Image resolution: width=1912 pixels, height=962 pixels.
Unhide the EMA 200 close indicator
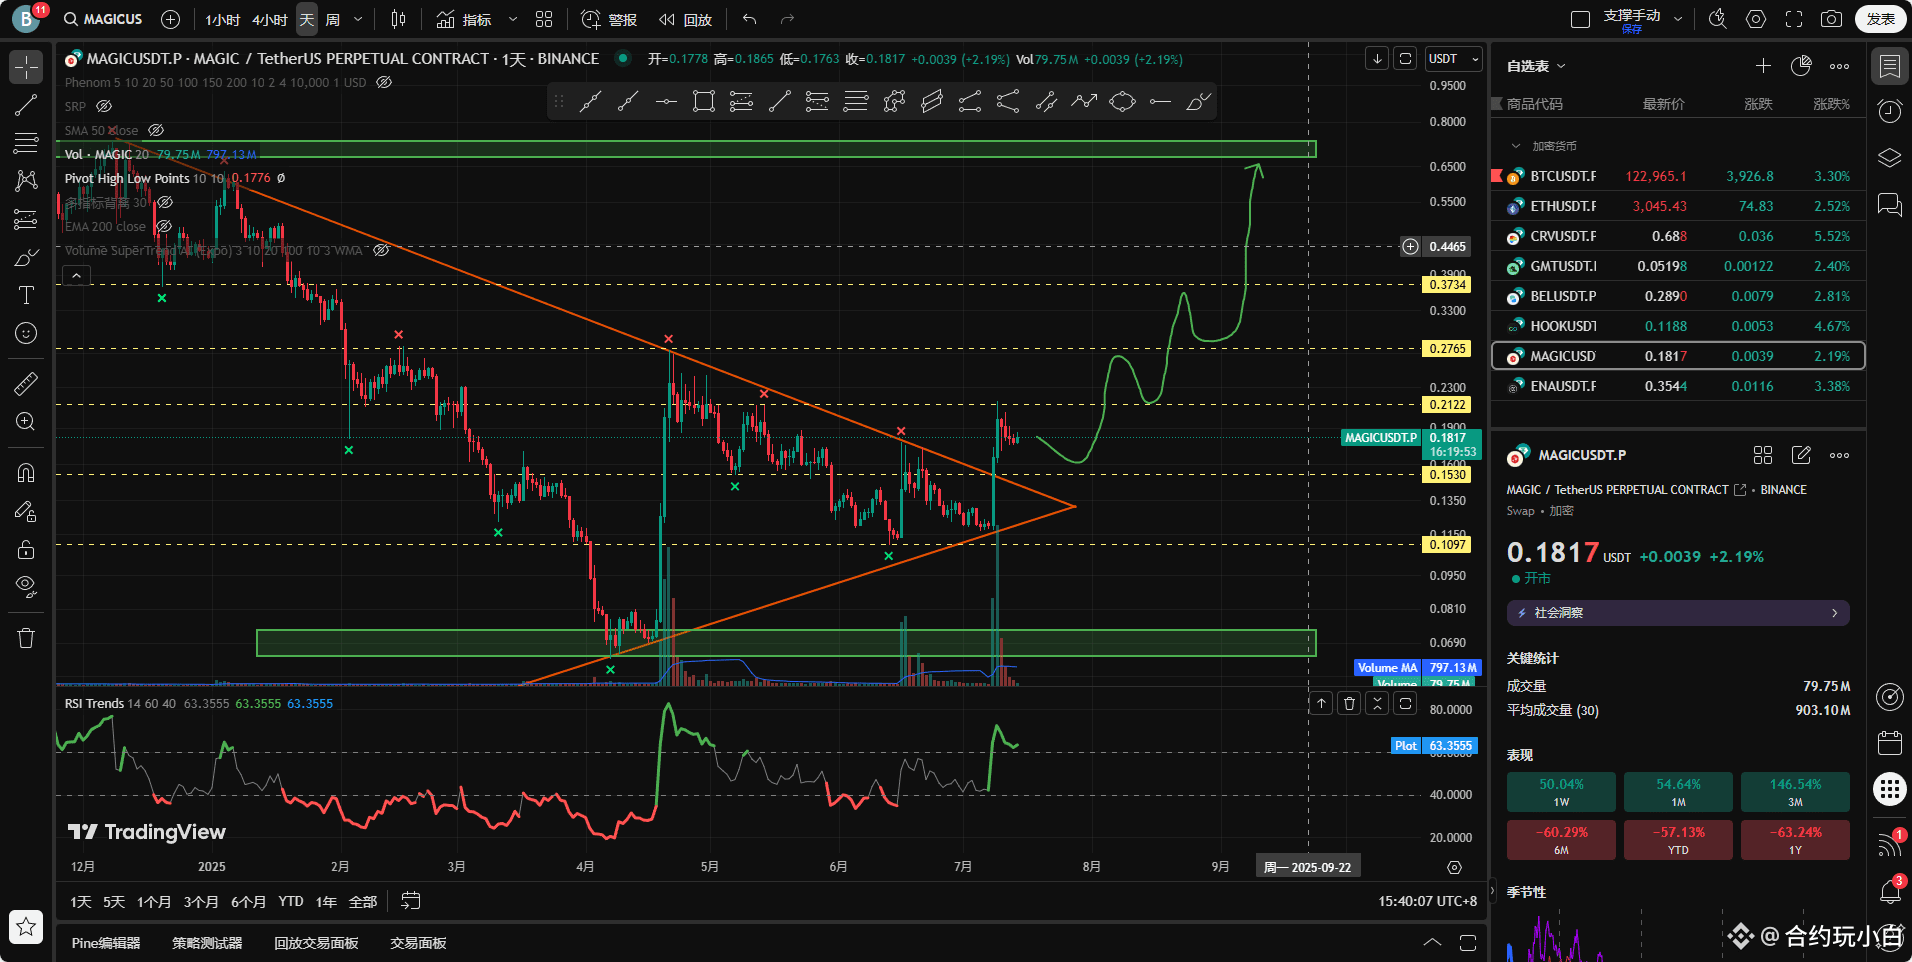click(164, 226)
